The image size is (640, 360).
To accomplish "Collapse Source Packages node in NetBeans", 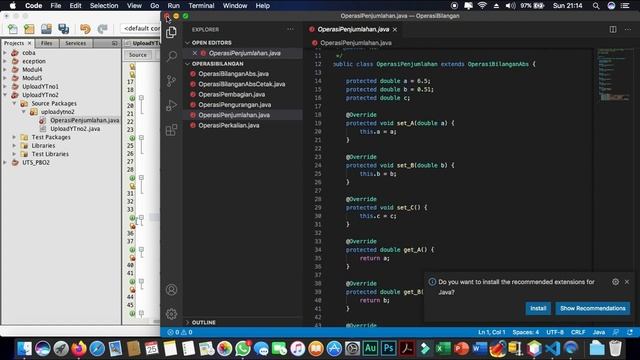I will [x=14, y=103].
